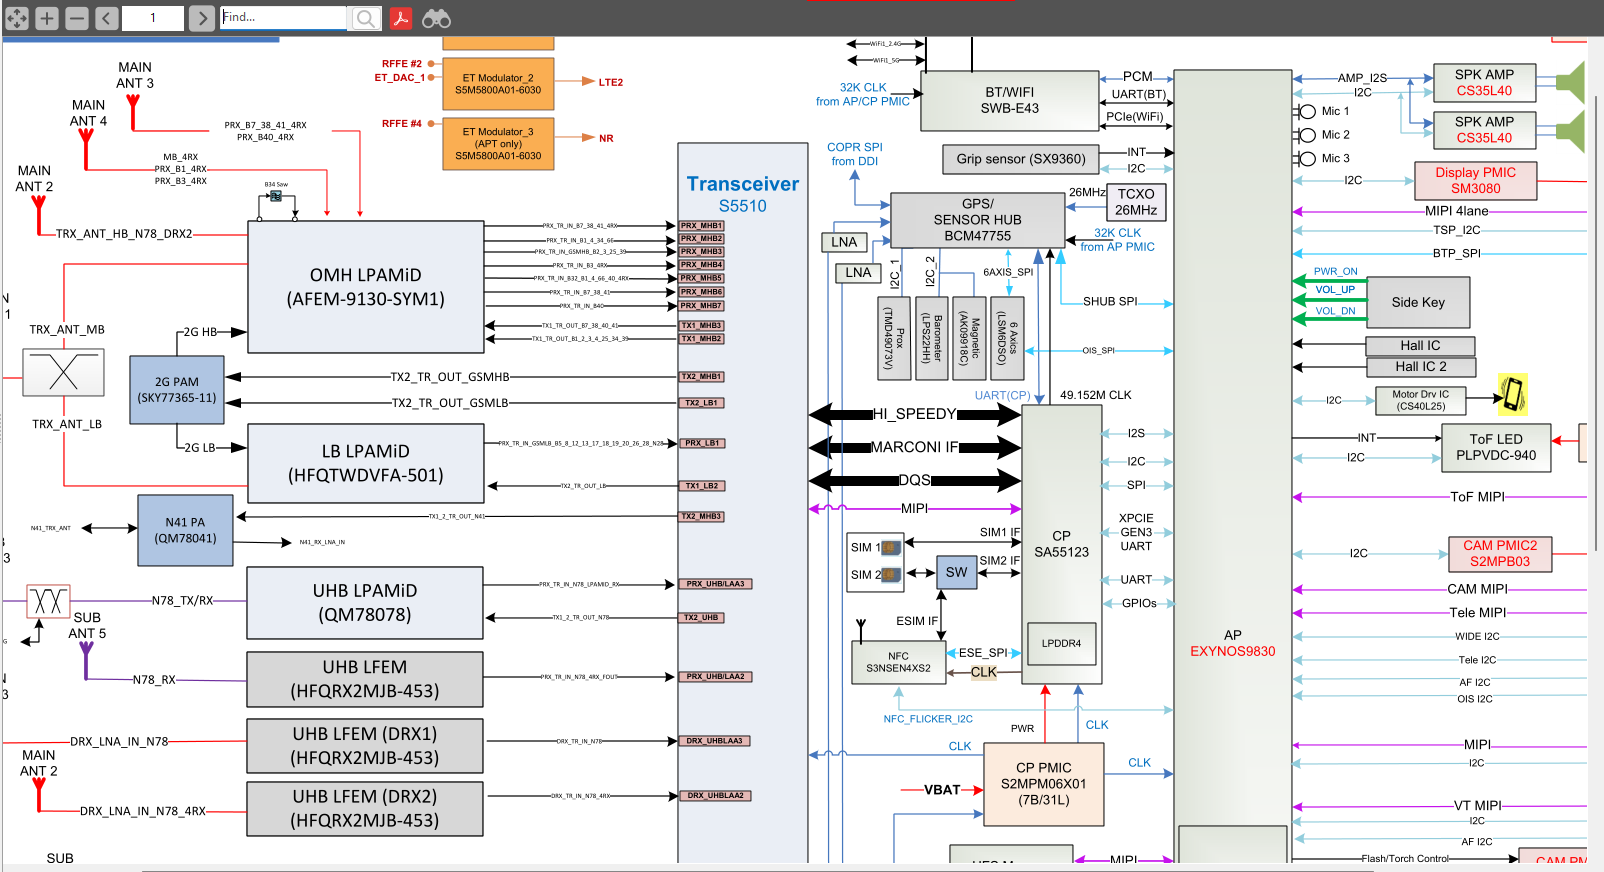
Task: Click the Mic 3 circle symbol
Action: pos(1306,158)
